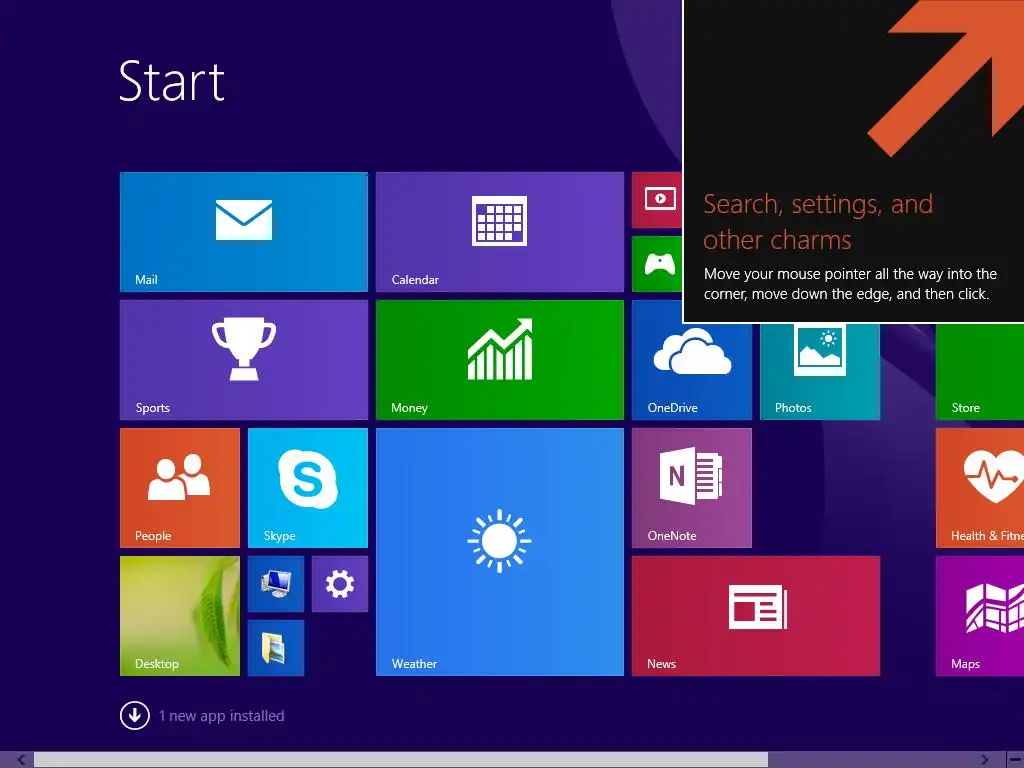
Task: Click the 'Start' title text
Action: point(172,82)
